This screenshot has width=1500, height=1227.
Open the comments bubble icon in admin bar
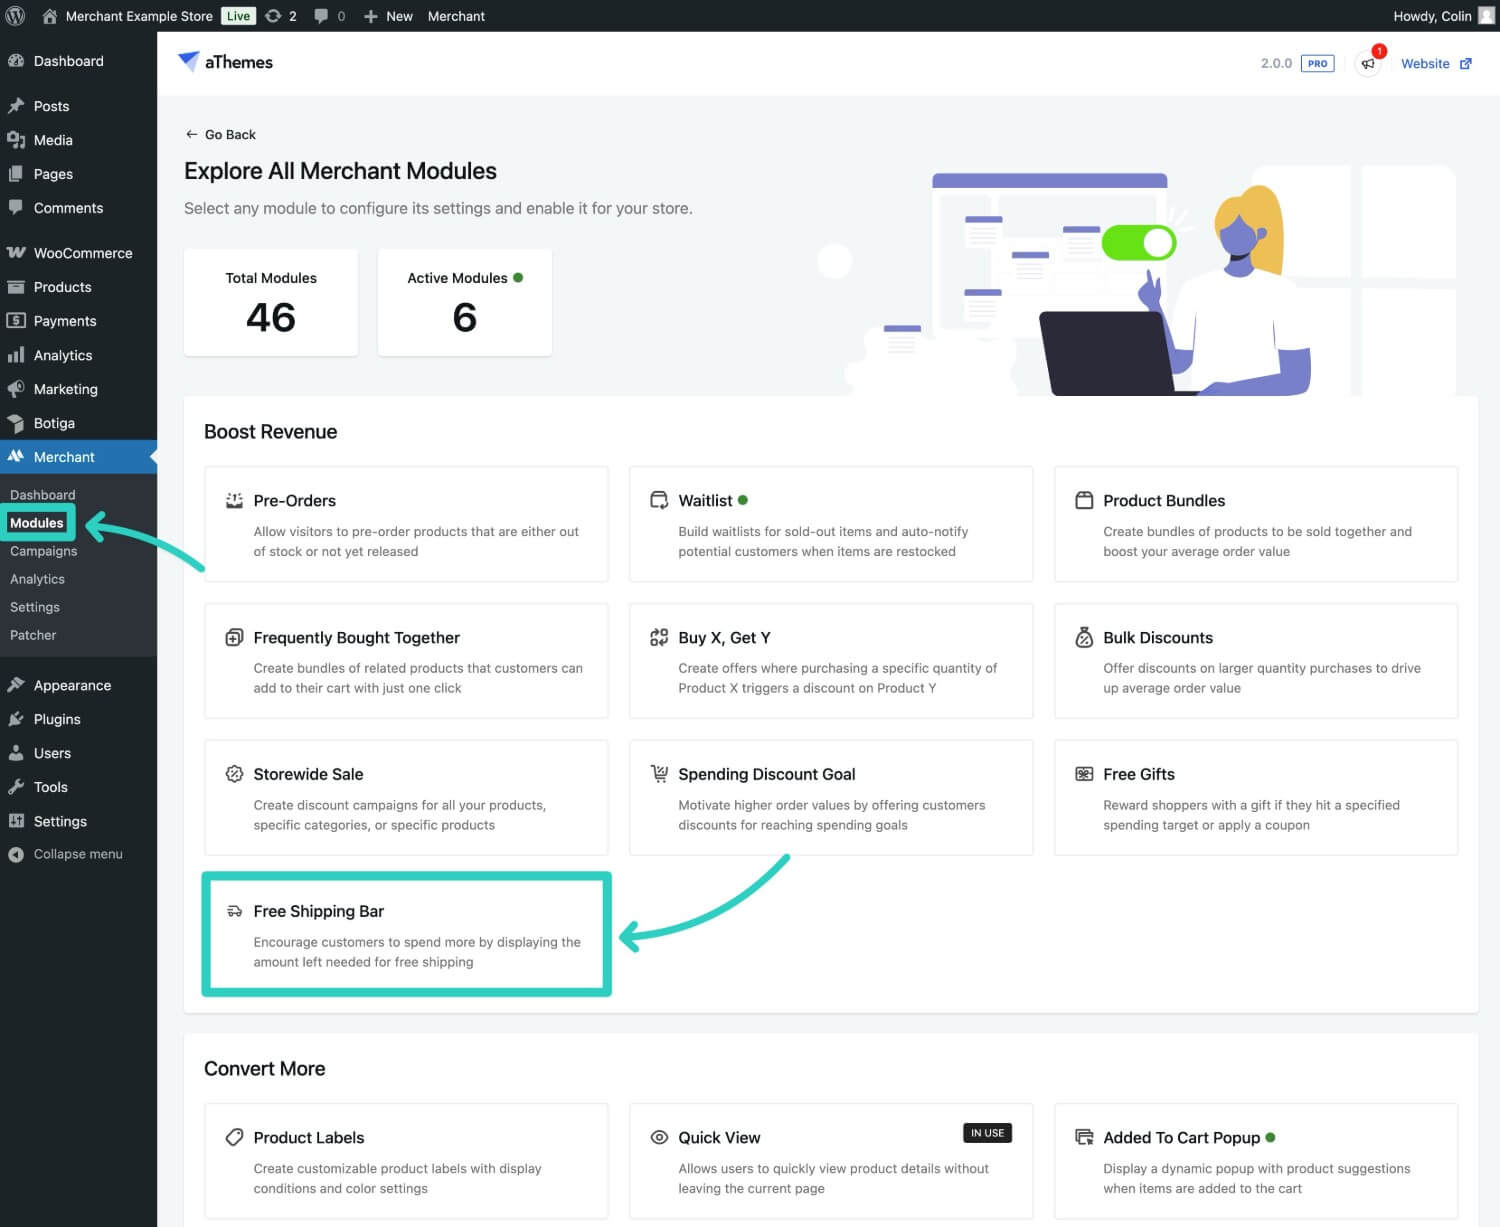[321, 16]
